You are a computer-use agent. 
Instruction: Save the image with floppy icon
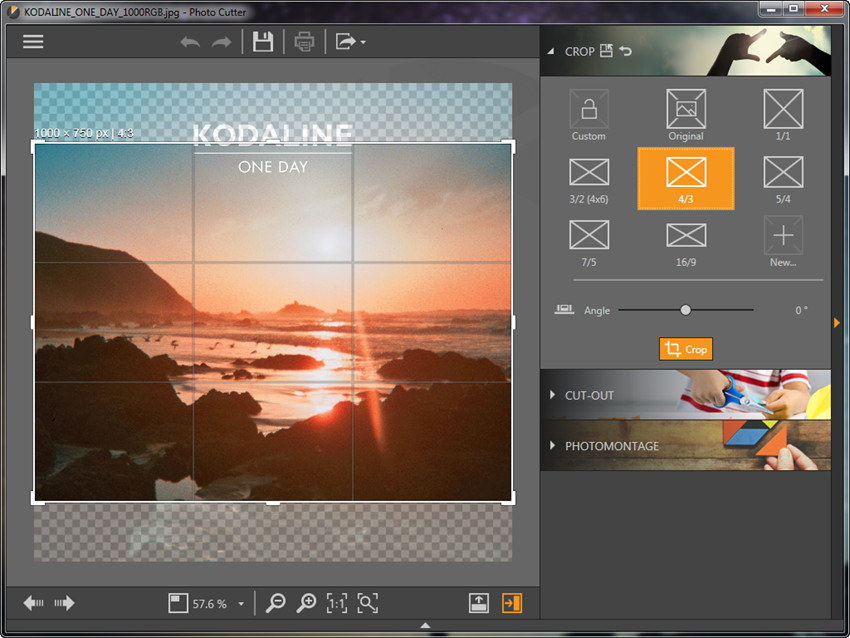[x=263, y=42]
